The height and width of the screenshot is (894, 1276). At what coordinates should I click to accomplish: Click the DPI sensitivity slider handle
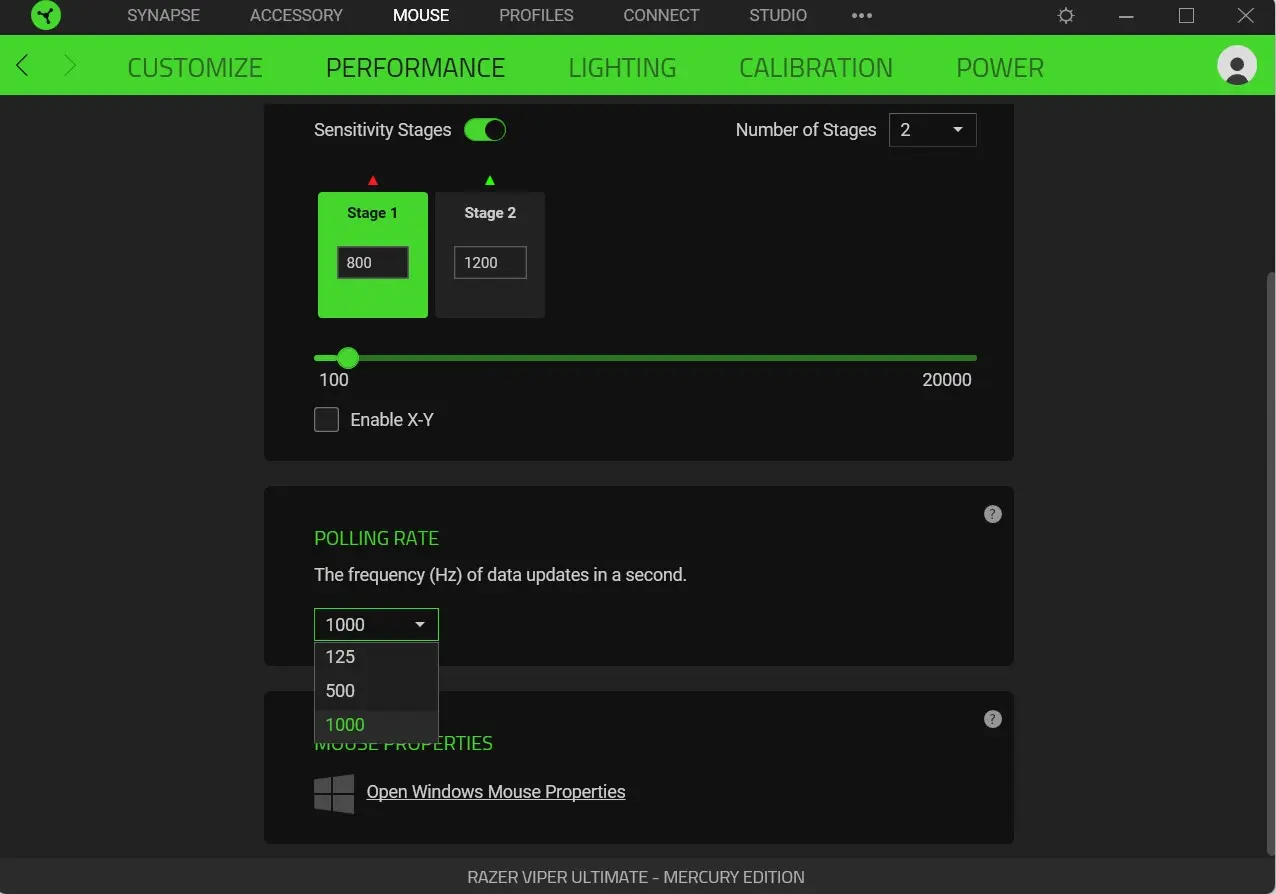[x=347, y=358]
